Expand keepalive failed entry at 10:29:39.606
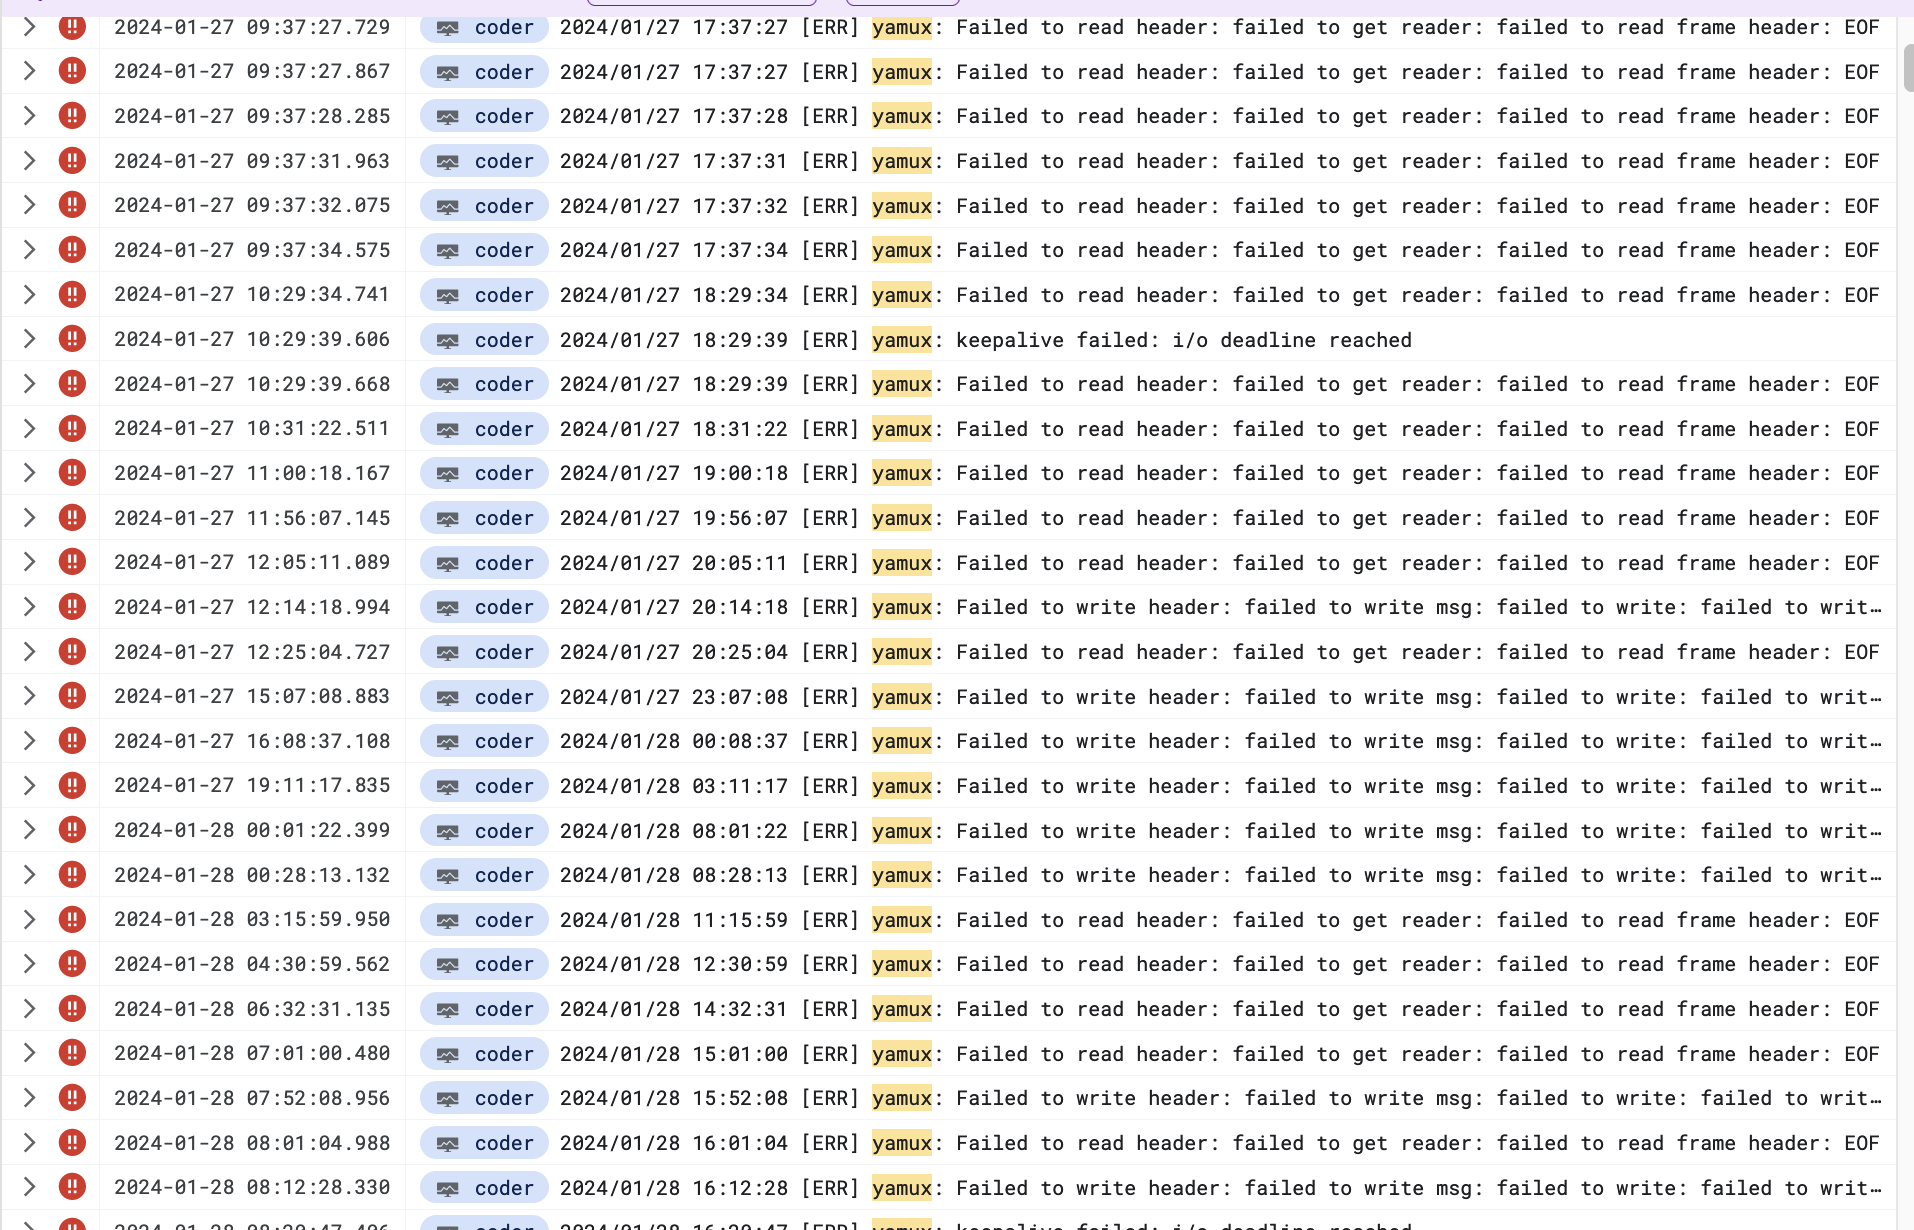The image size is (1914, 1230). pyautogui.click(x=29, y=339)
